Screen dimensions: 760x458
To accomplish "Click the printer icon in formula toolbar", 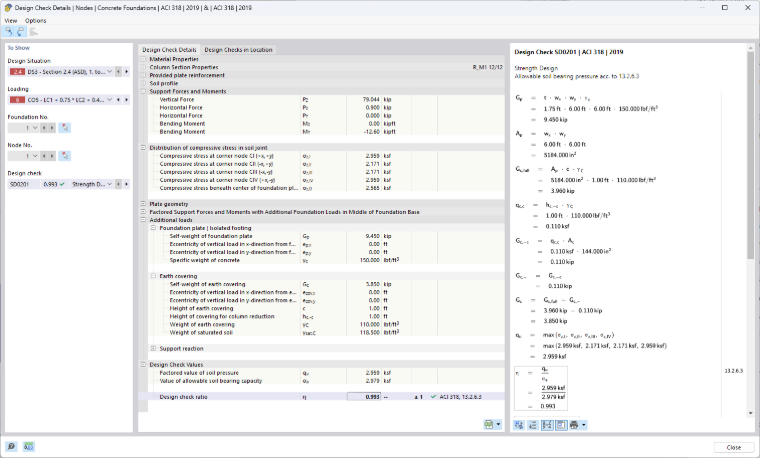I will coord(574,425).
